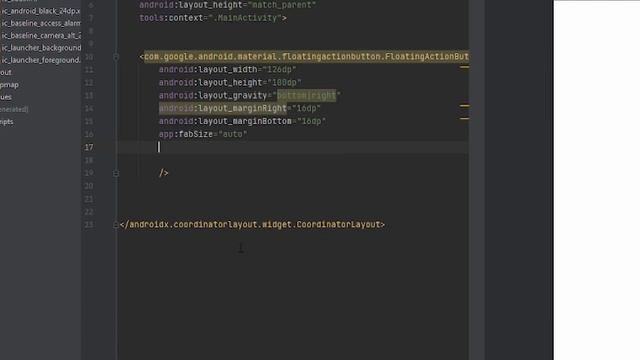
Task: Click the "match_parent" layout_height value at the top
Action: (282, 5)
